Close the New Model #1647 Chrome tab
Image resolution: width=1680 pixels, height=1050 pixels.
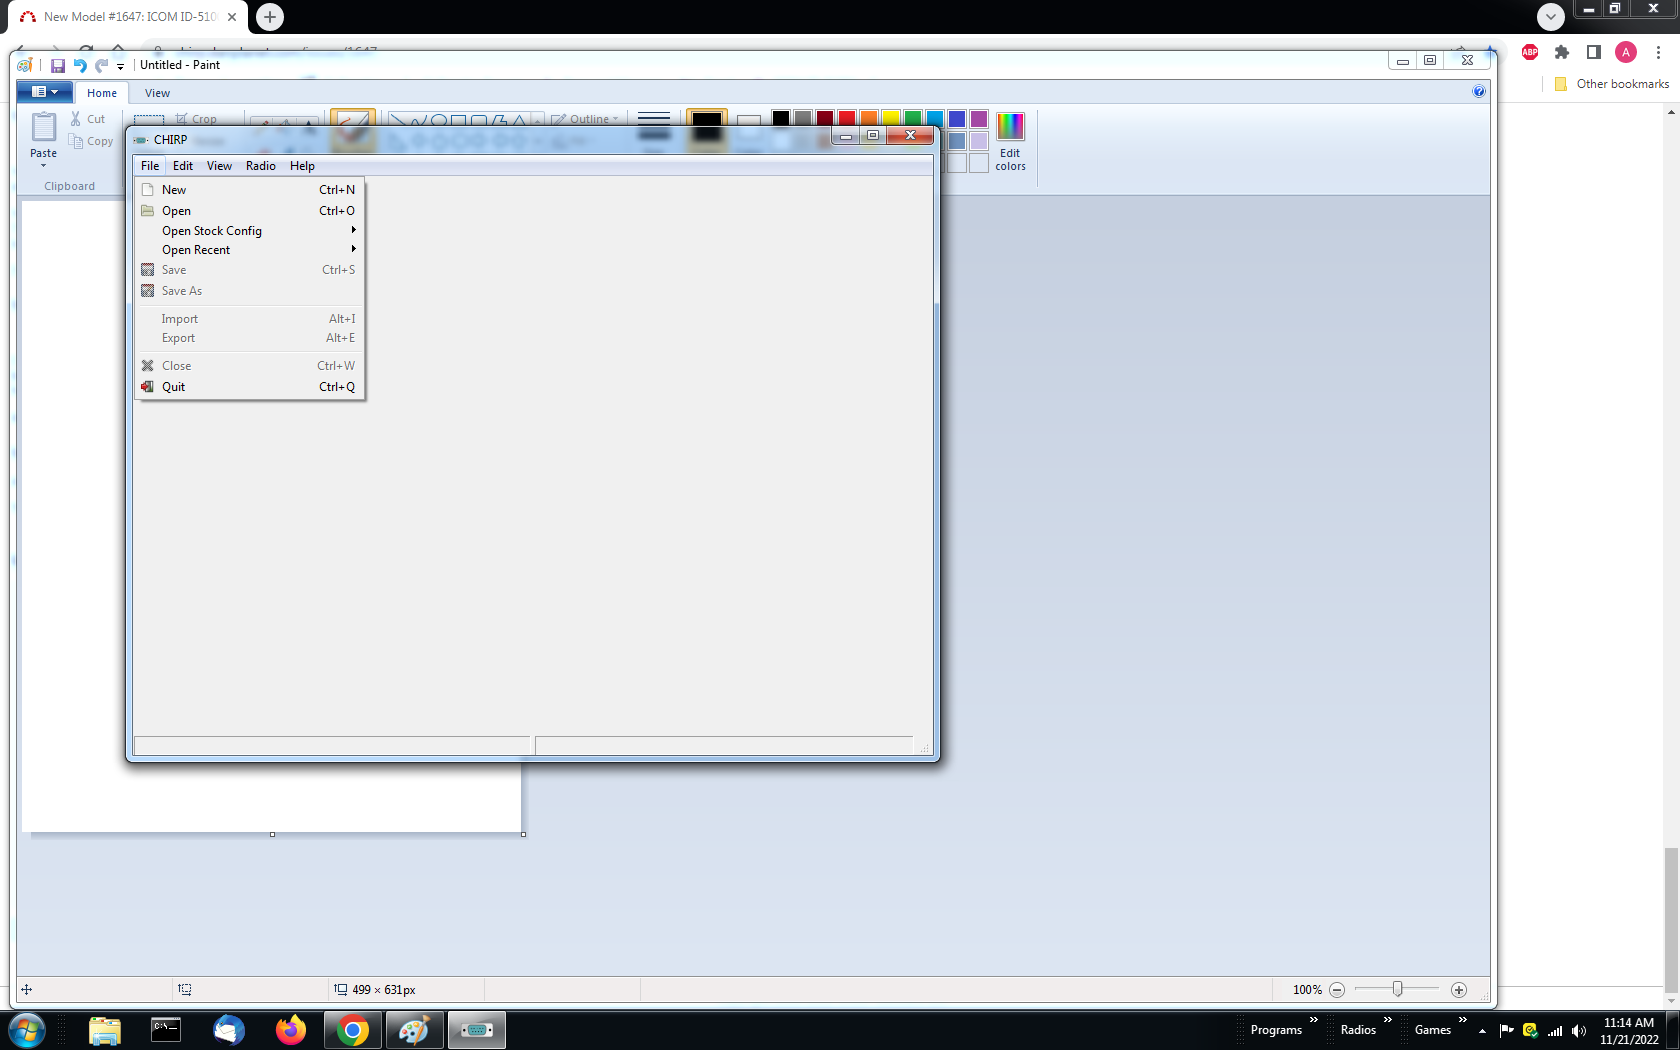click(232, 17)
